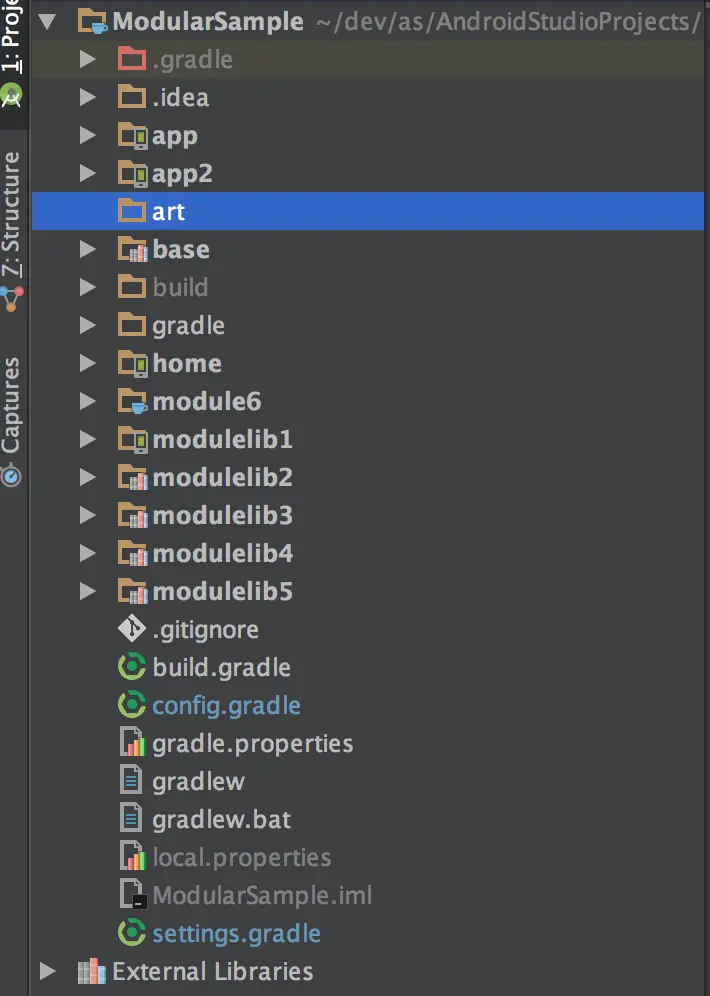Click the ModularSample project folder icon

[92, 22]
